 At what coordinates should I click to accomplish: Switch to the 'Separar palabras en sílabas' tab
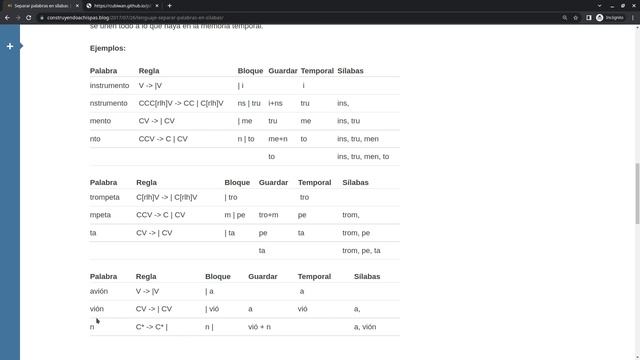[41, 6]
